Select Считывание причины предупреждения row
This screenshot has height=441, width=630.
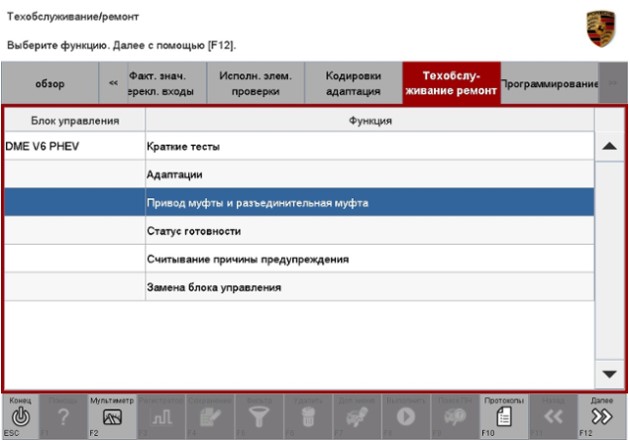(369, 260)
